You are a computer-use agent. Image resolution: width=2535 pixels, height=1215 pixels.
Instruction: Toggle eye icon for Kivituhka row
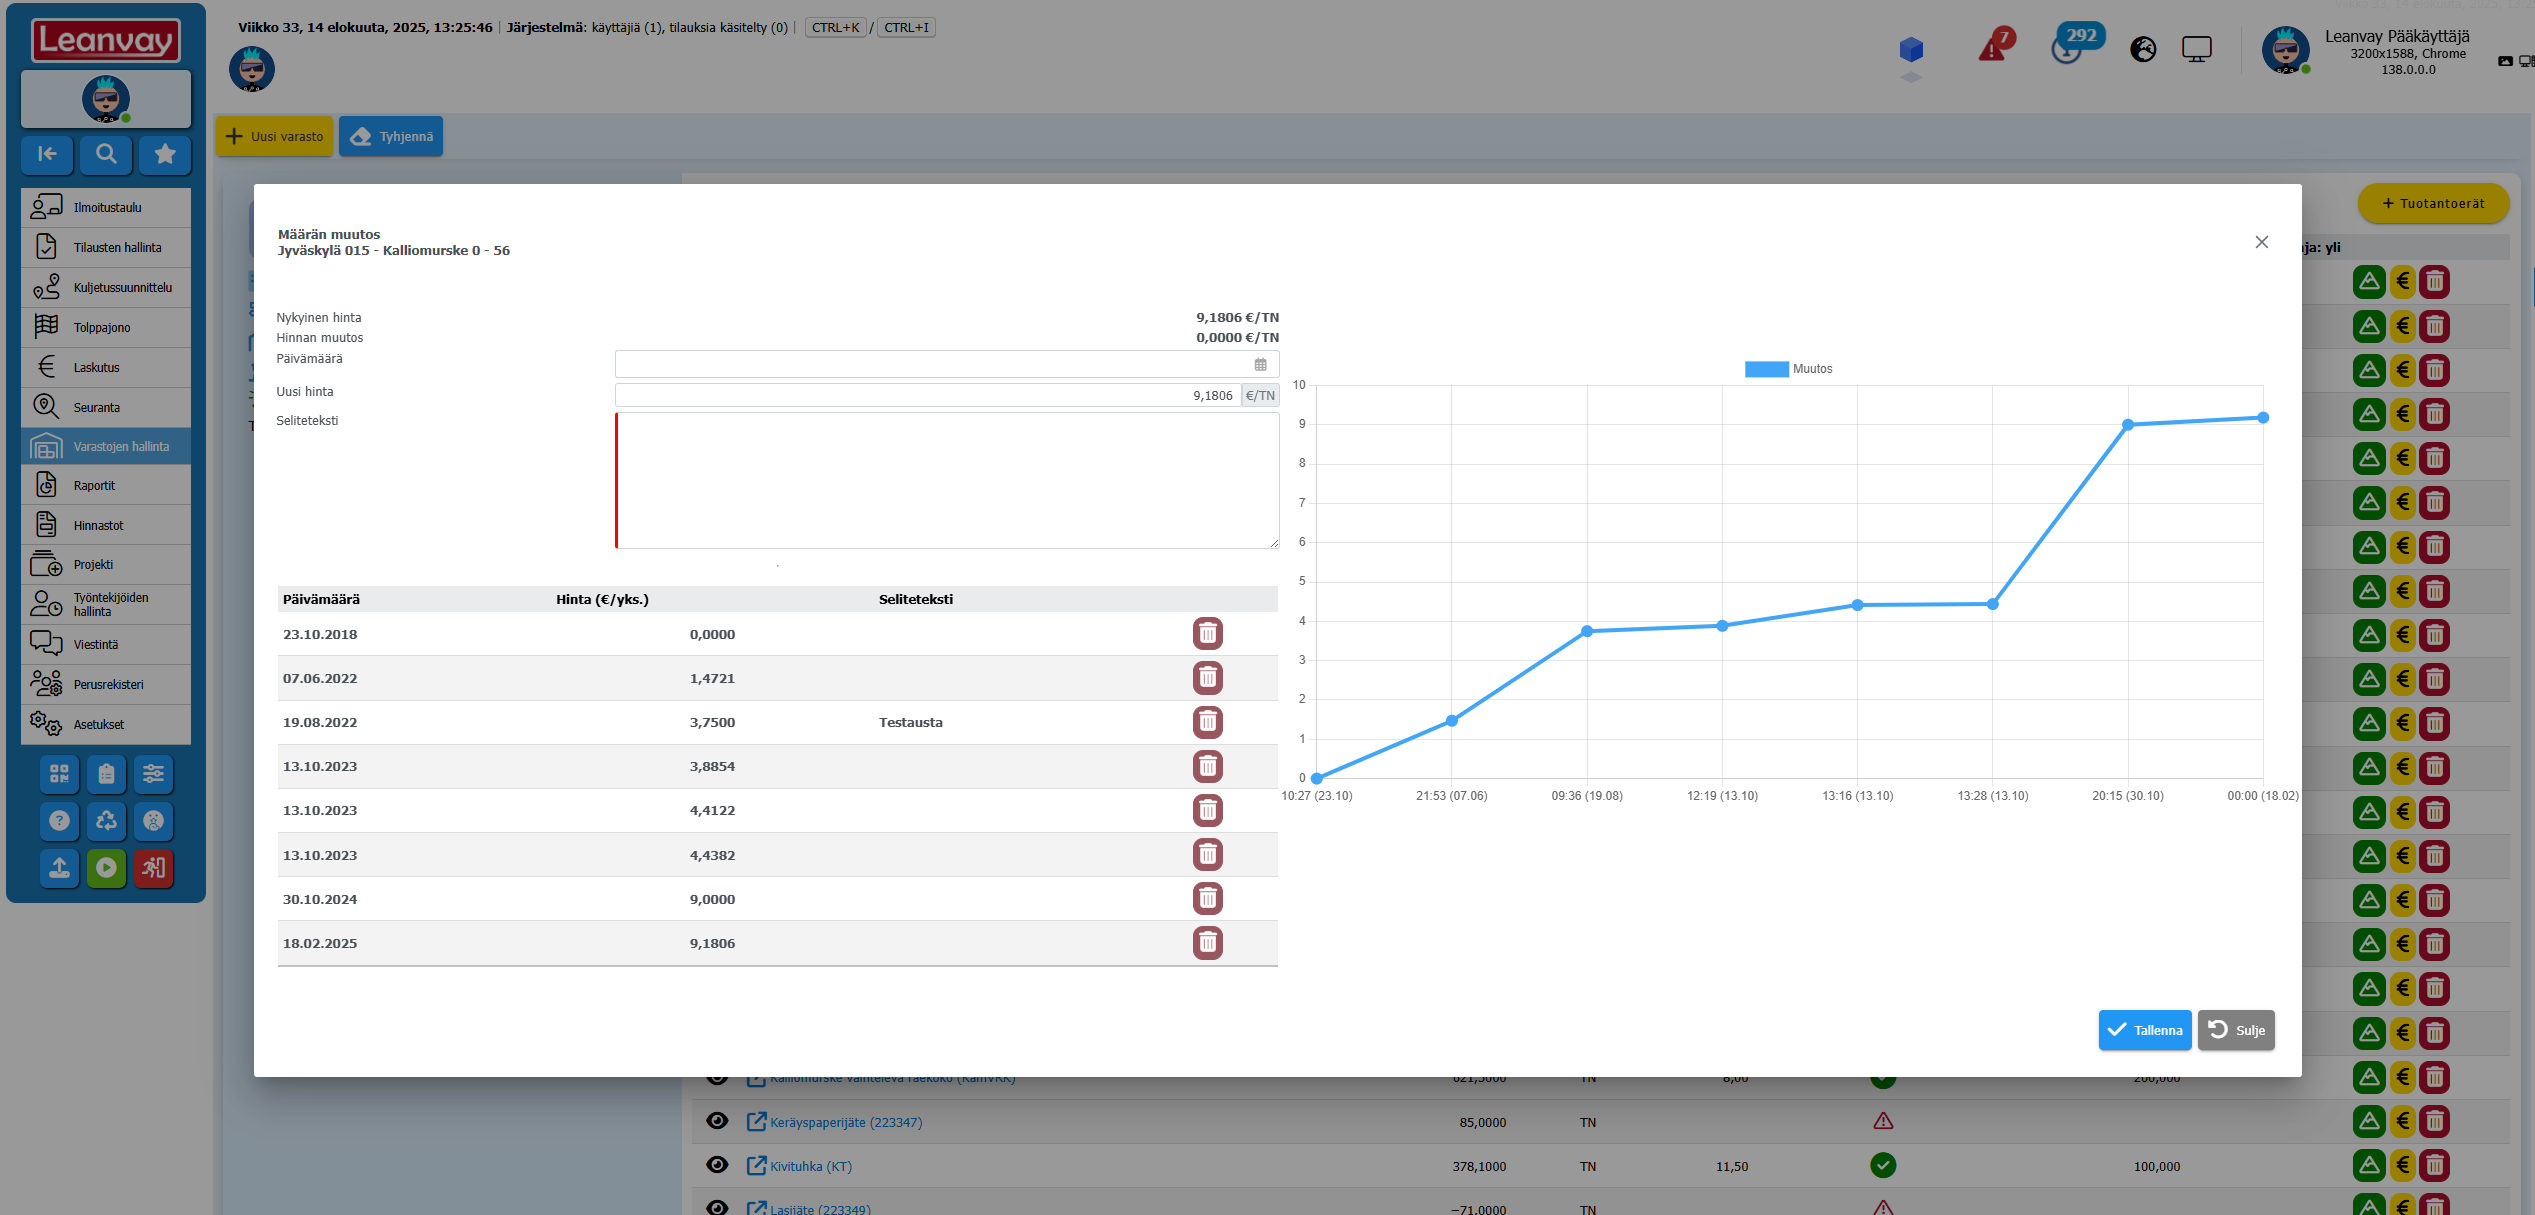coord(717,1165)
